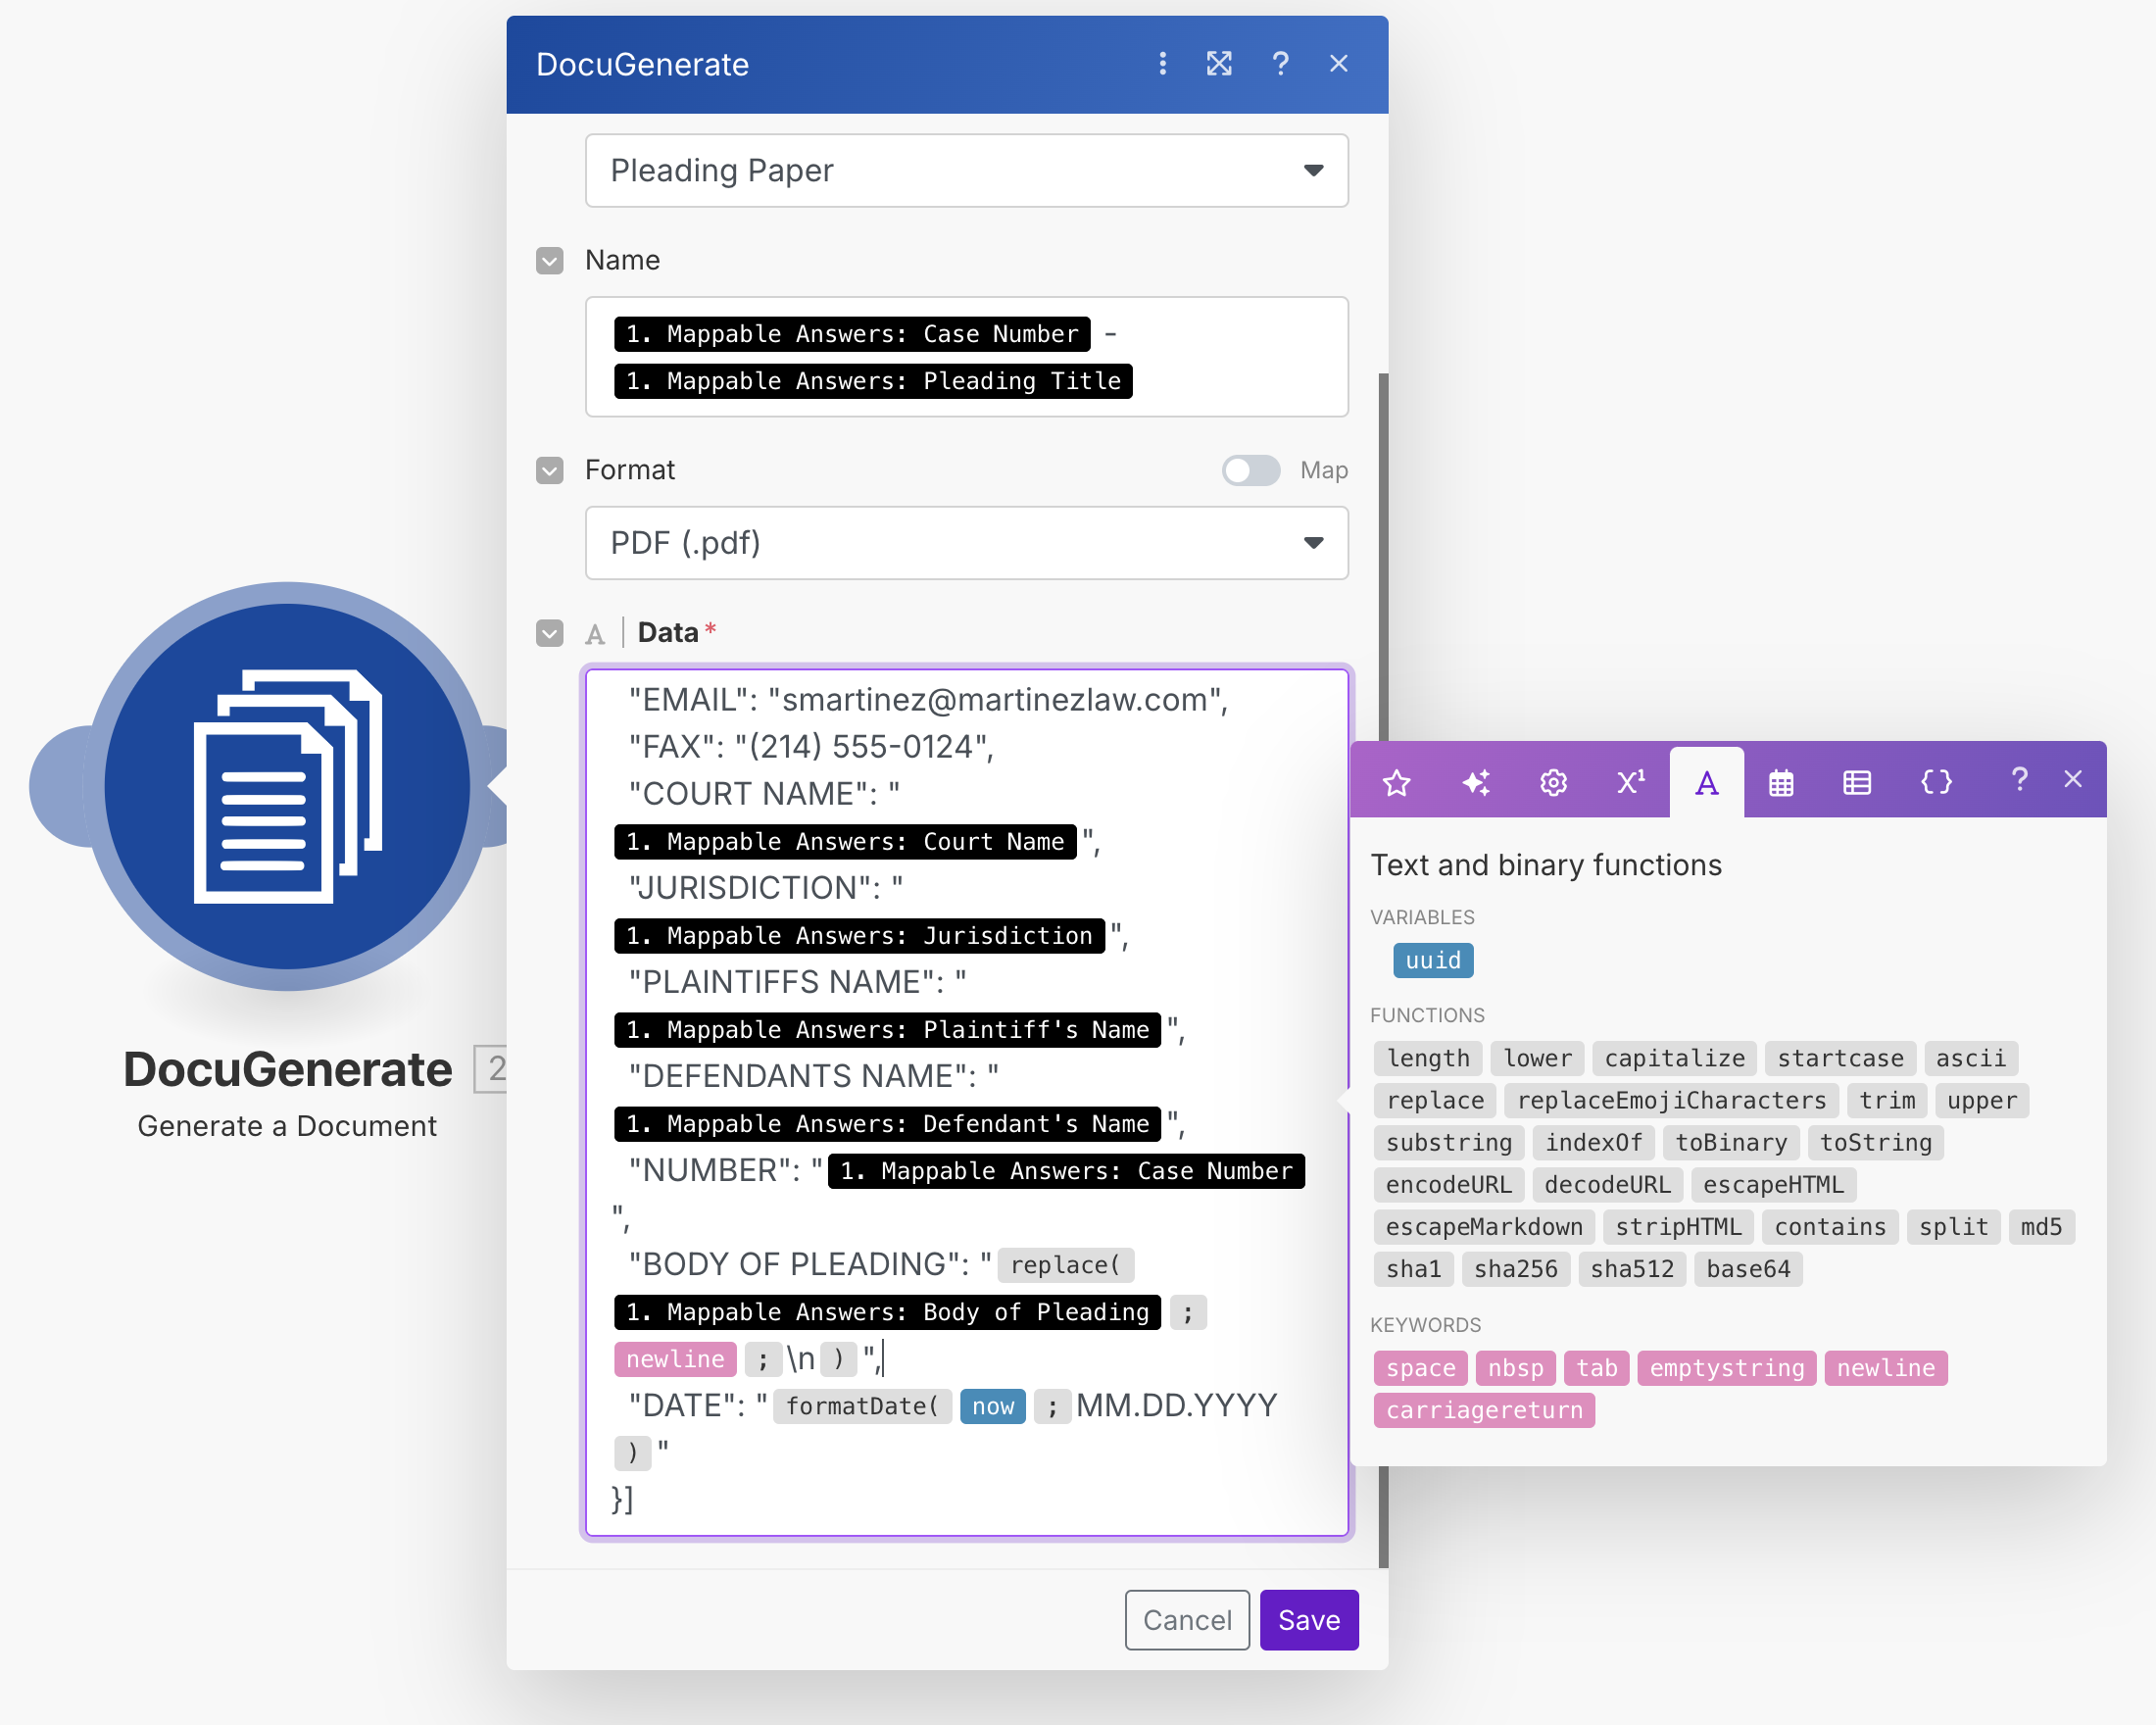The width and height of the screenshot is (2156, 1725).
Task: Click the text type A icon beside Data
Action: (x=595, y=634)
